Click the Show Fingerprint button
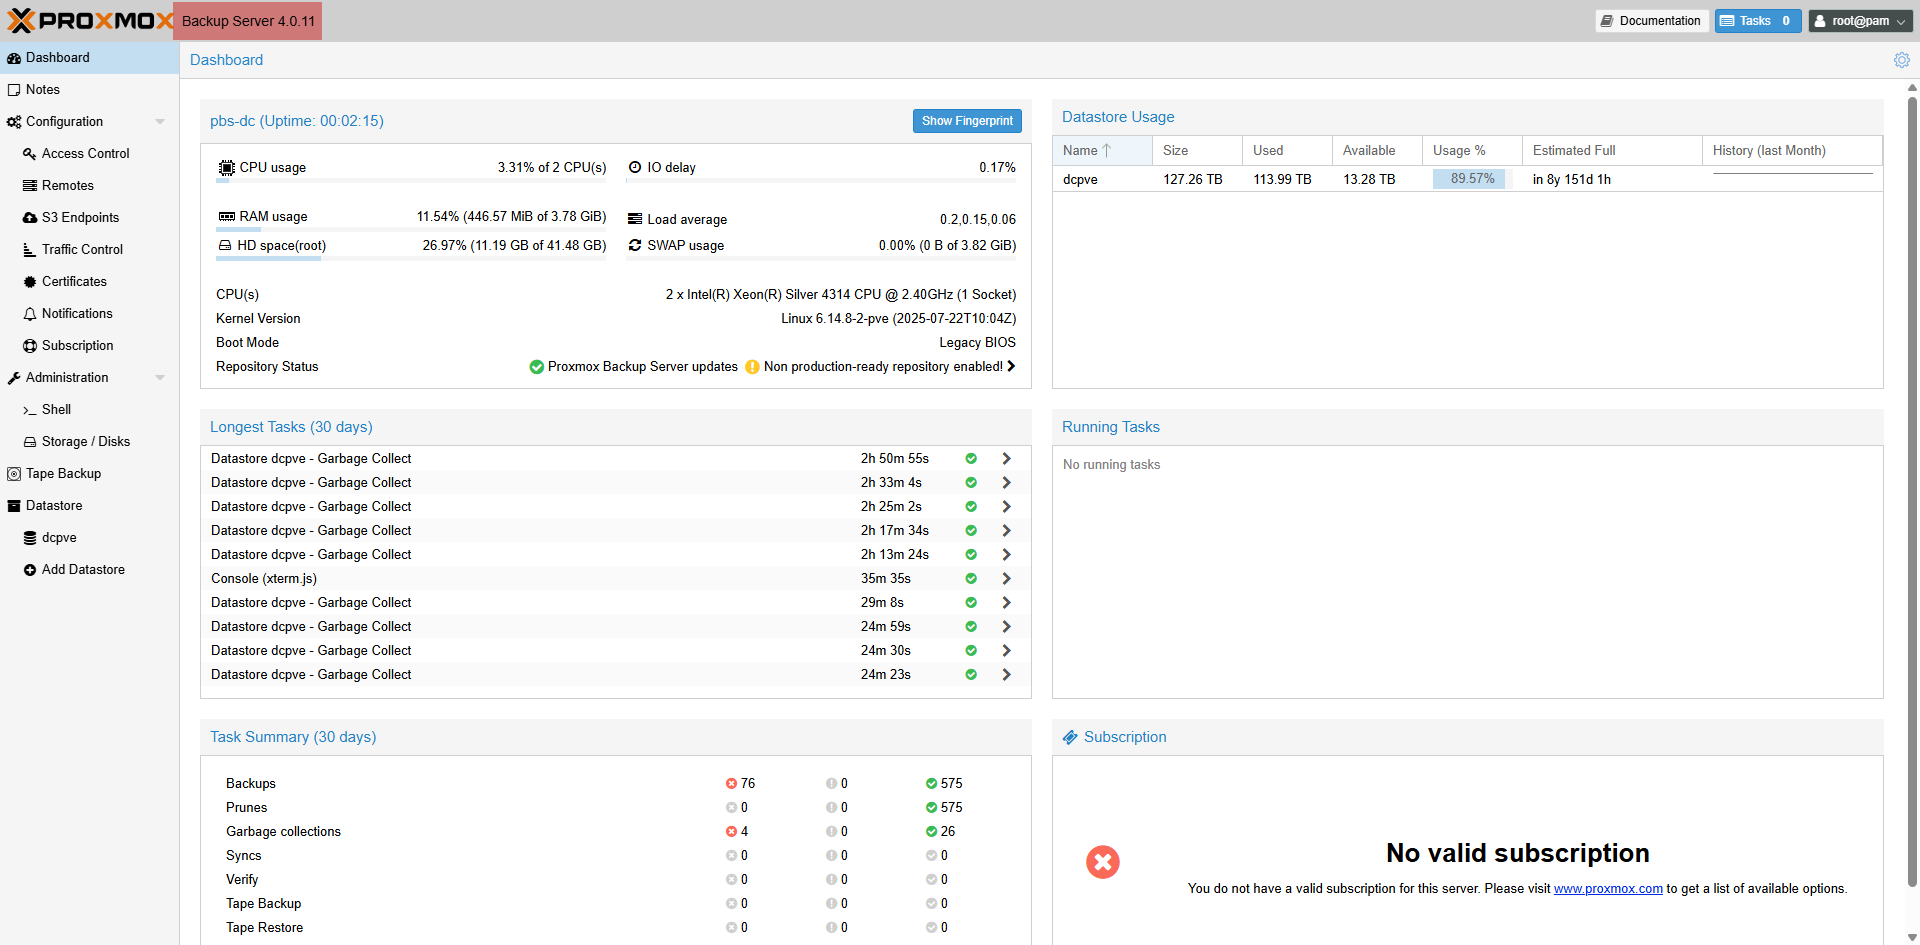The height and width of the screenshot is (945, 1920). [x=966, y=121]
